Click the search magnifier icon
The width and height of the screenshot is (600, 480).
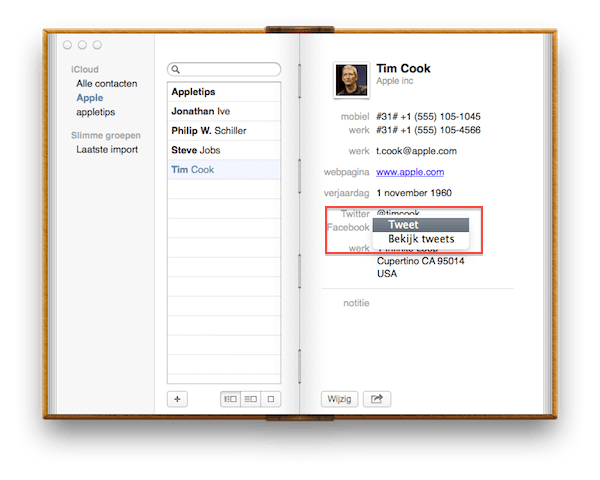pyautogui.click(x=176, y=69)
